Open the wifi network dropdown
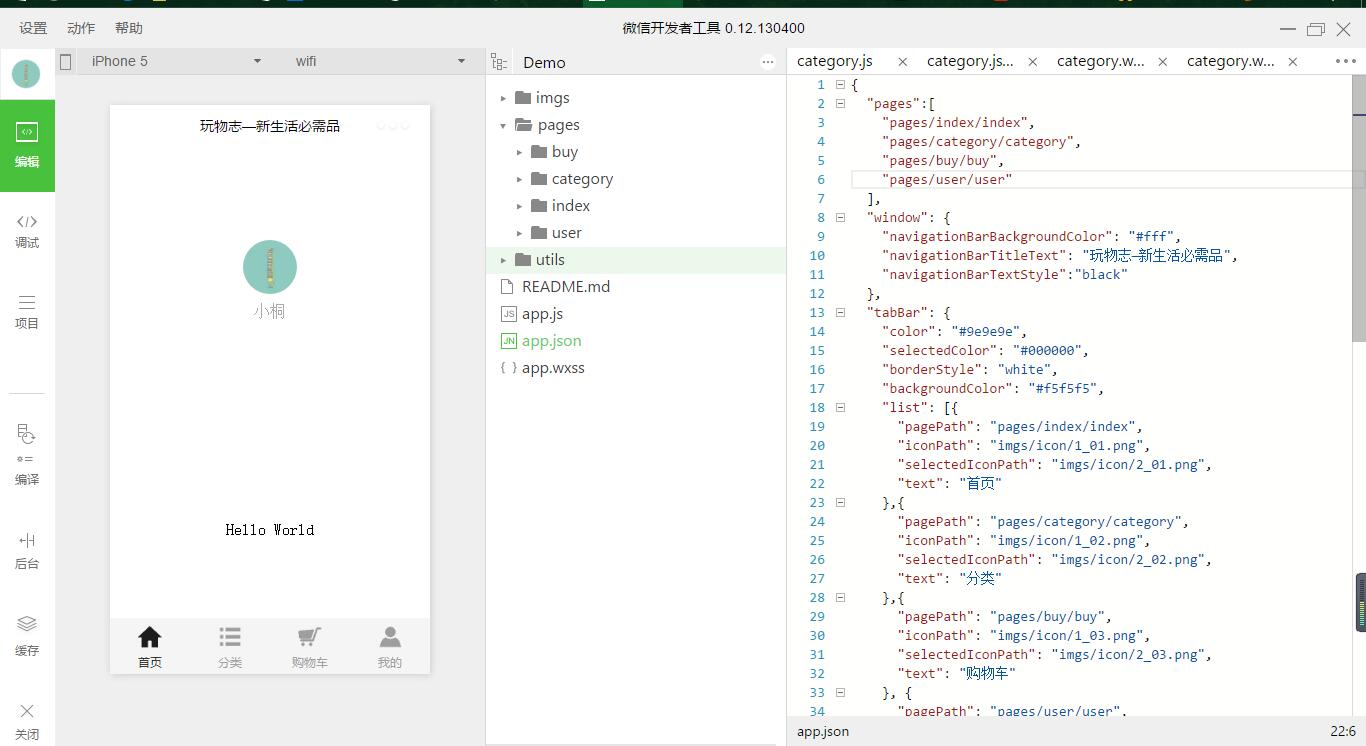The height and width of the screenshot is (746, 1366). point(380,61)
